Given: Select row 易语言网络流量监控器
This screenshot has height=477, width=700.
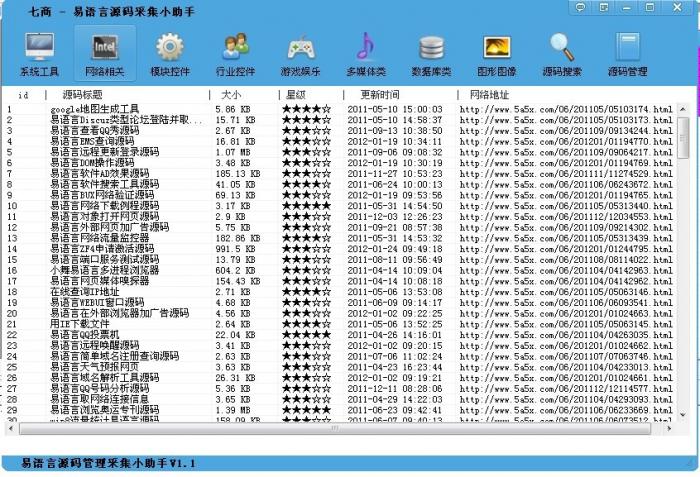Looking at the screenshot, I should pyautogui.click(x=339, y=238).
